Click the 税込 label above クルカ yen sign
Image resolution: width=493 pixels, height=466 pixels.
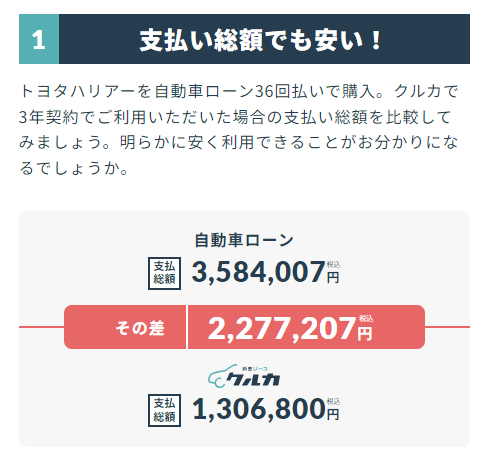333,401
